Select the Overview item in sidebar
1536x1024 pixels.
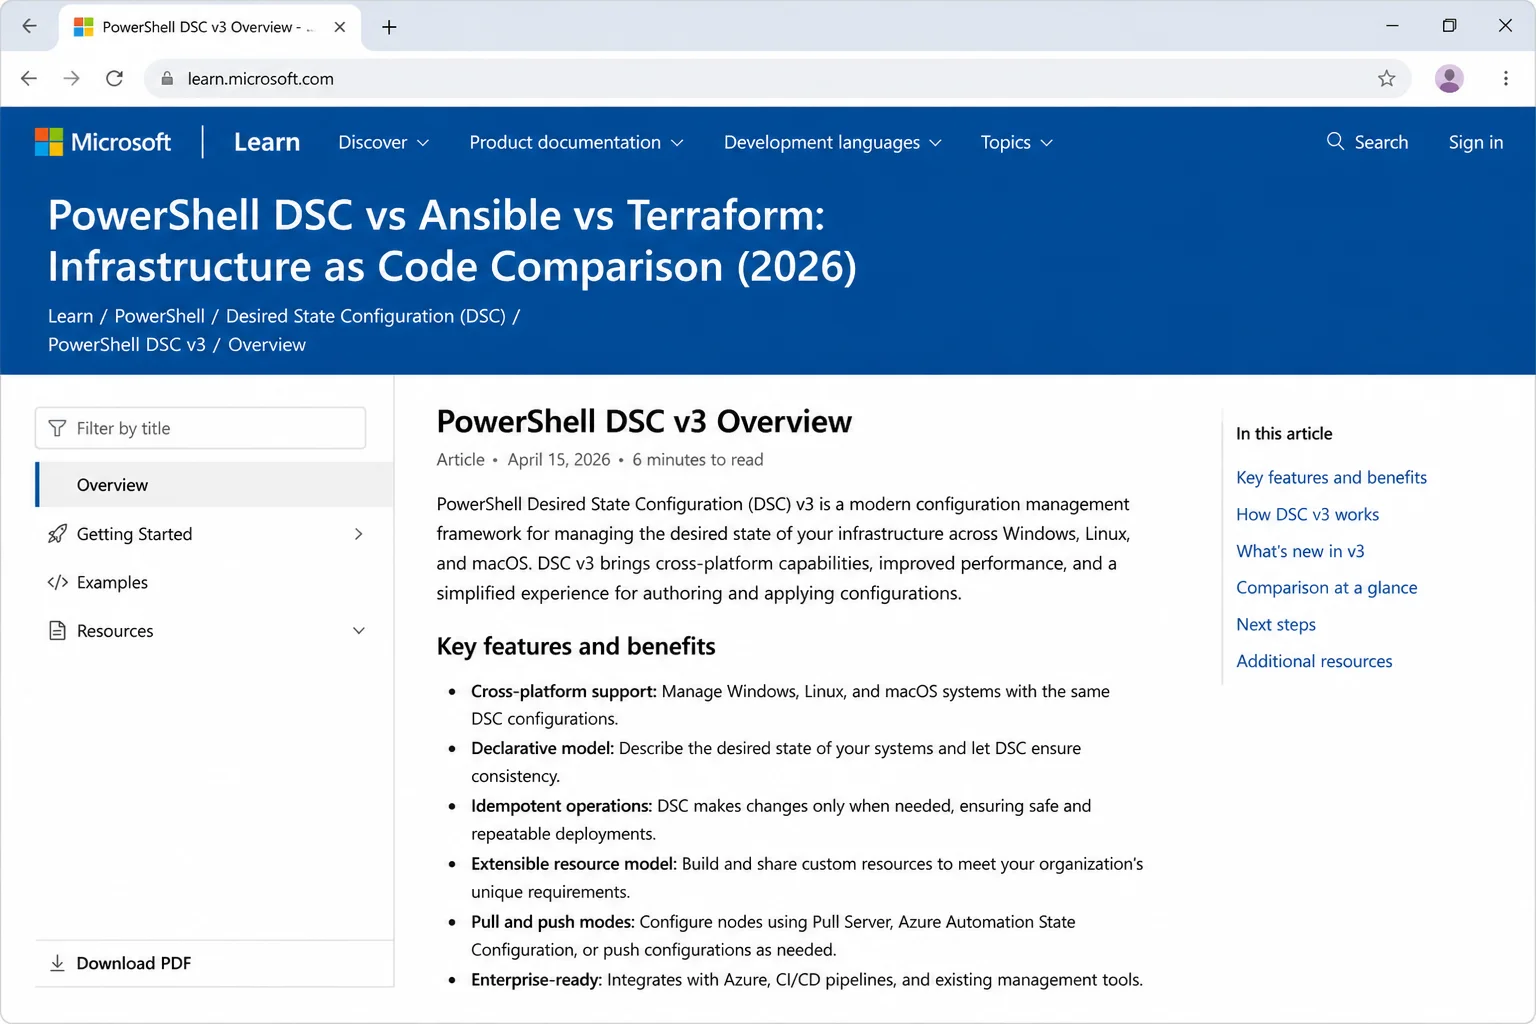point(215,485)
